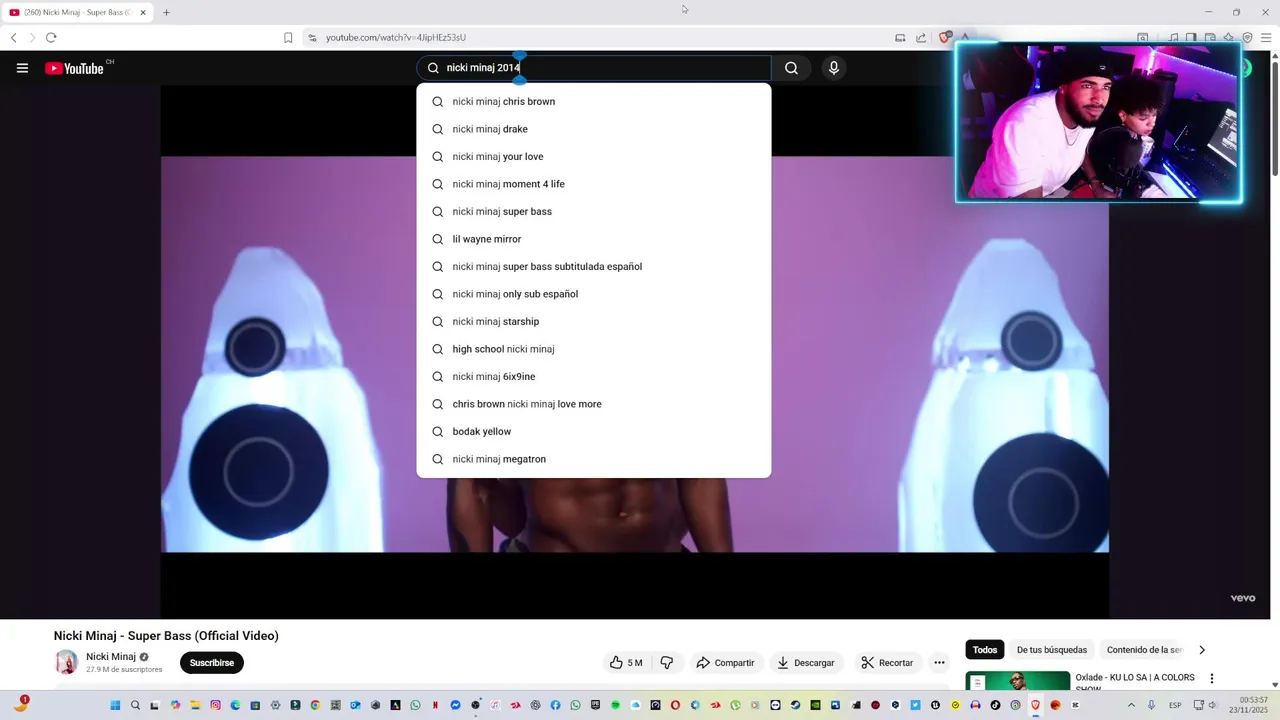The image size is (1280, 720).
Task: Select the 'De tus búsquedas' chip
Action: coord(1052,650)
